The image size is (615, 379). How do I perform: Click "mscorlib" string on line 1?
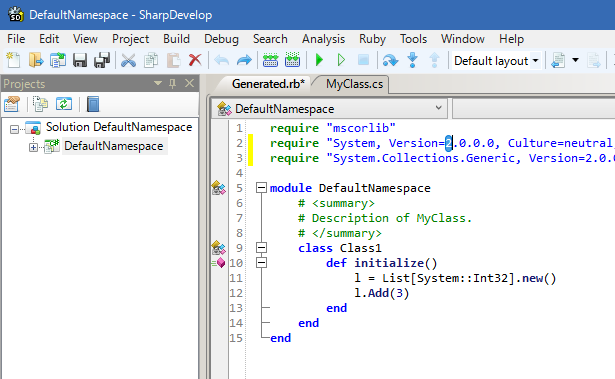pyautogui.click(x=361, y=128)
